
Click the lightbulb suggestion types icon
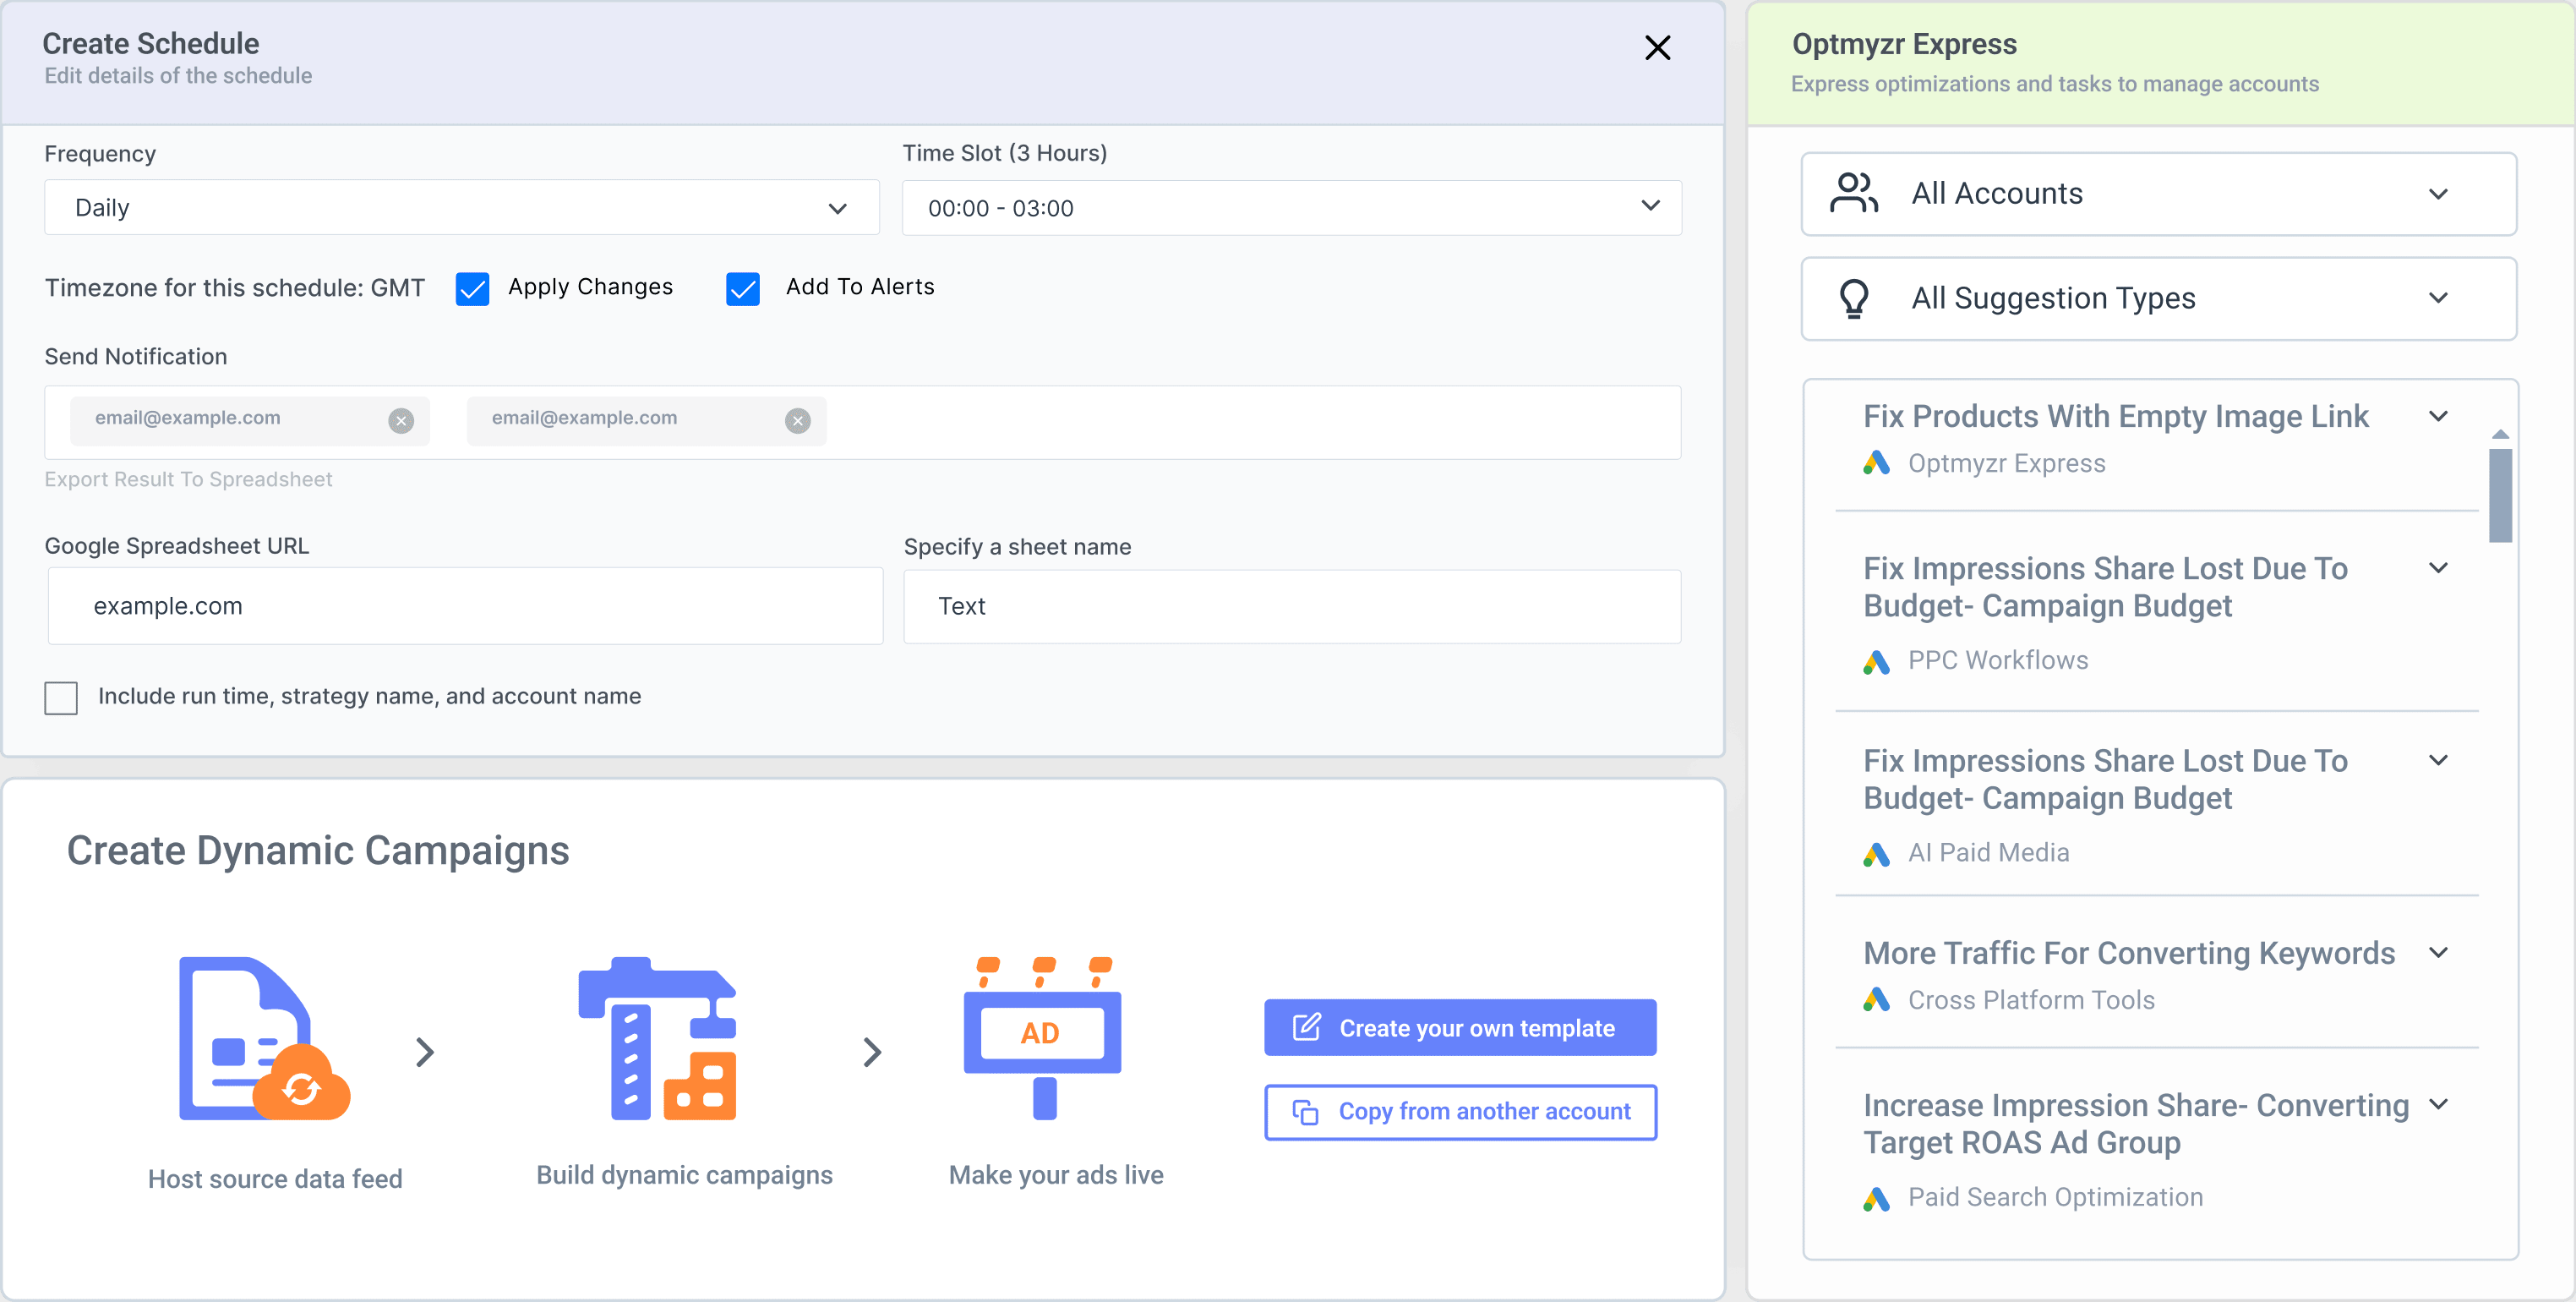(1854, 298)
